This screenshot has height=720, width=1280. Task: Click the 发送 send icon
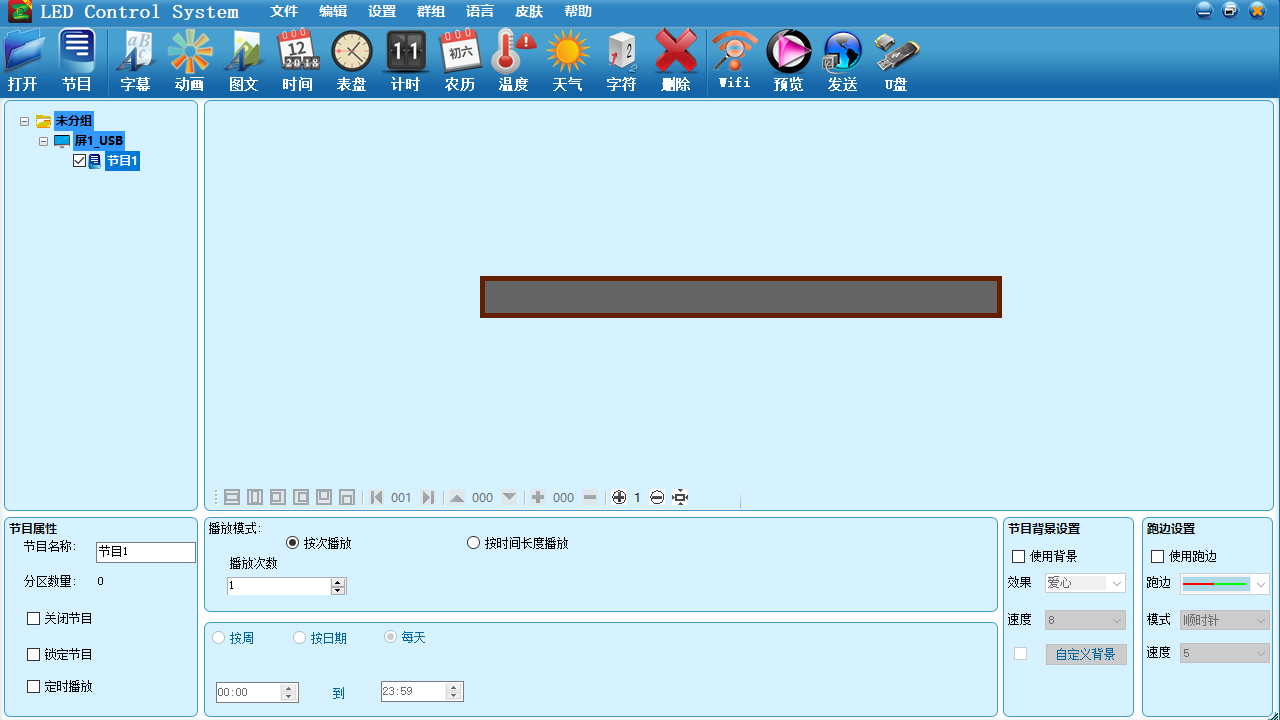coord(842,60)
